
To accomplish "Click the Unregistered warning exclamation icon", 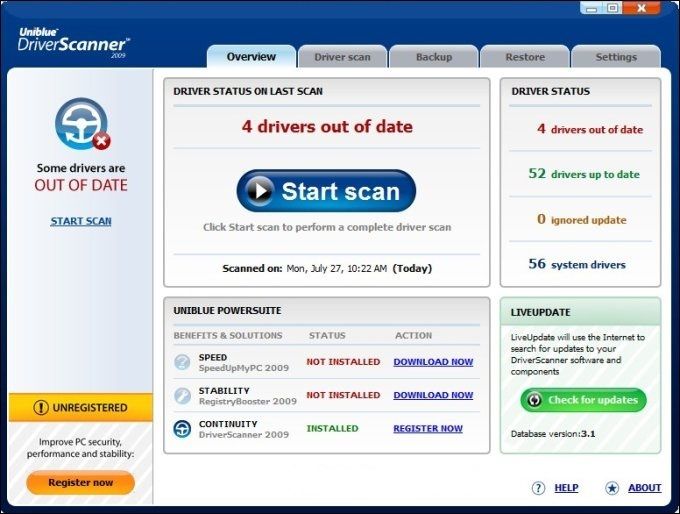I will (x=41, y=408).
